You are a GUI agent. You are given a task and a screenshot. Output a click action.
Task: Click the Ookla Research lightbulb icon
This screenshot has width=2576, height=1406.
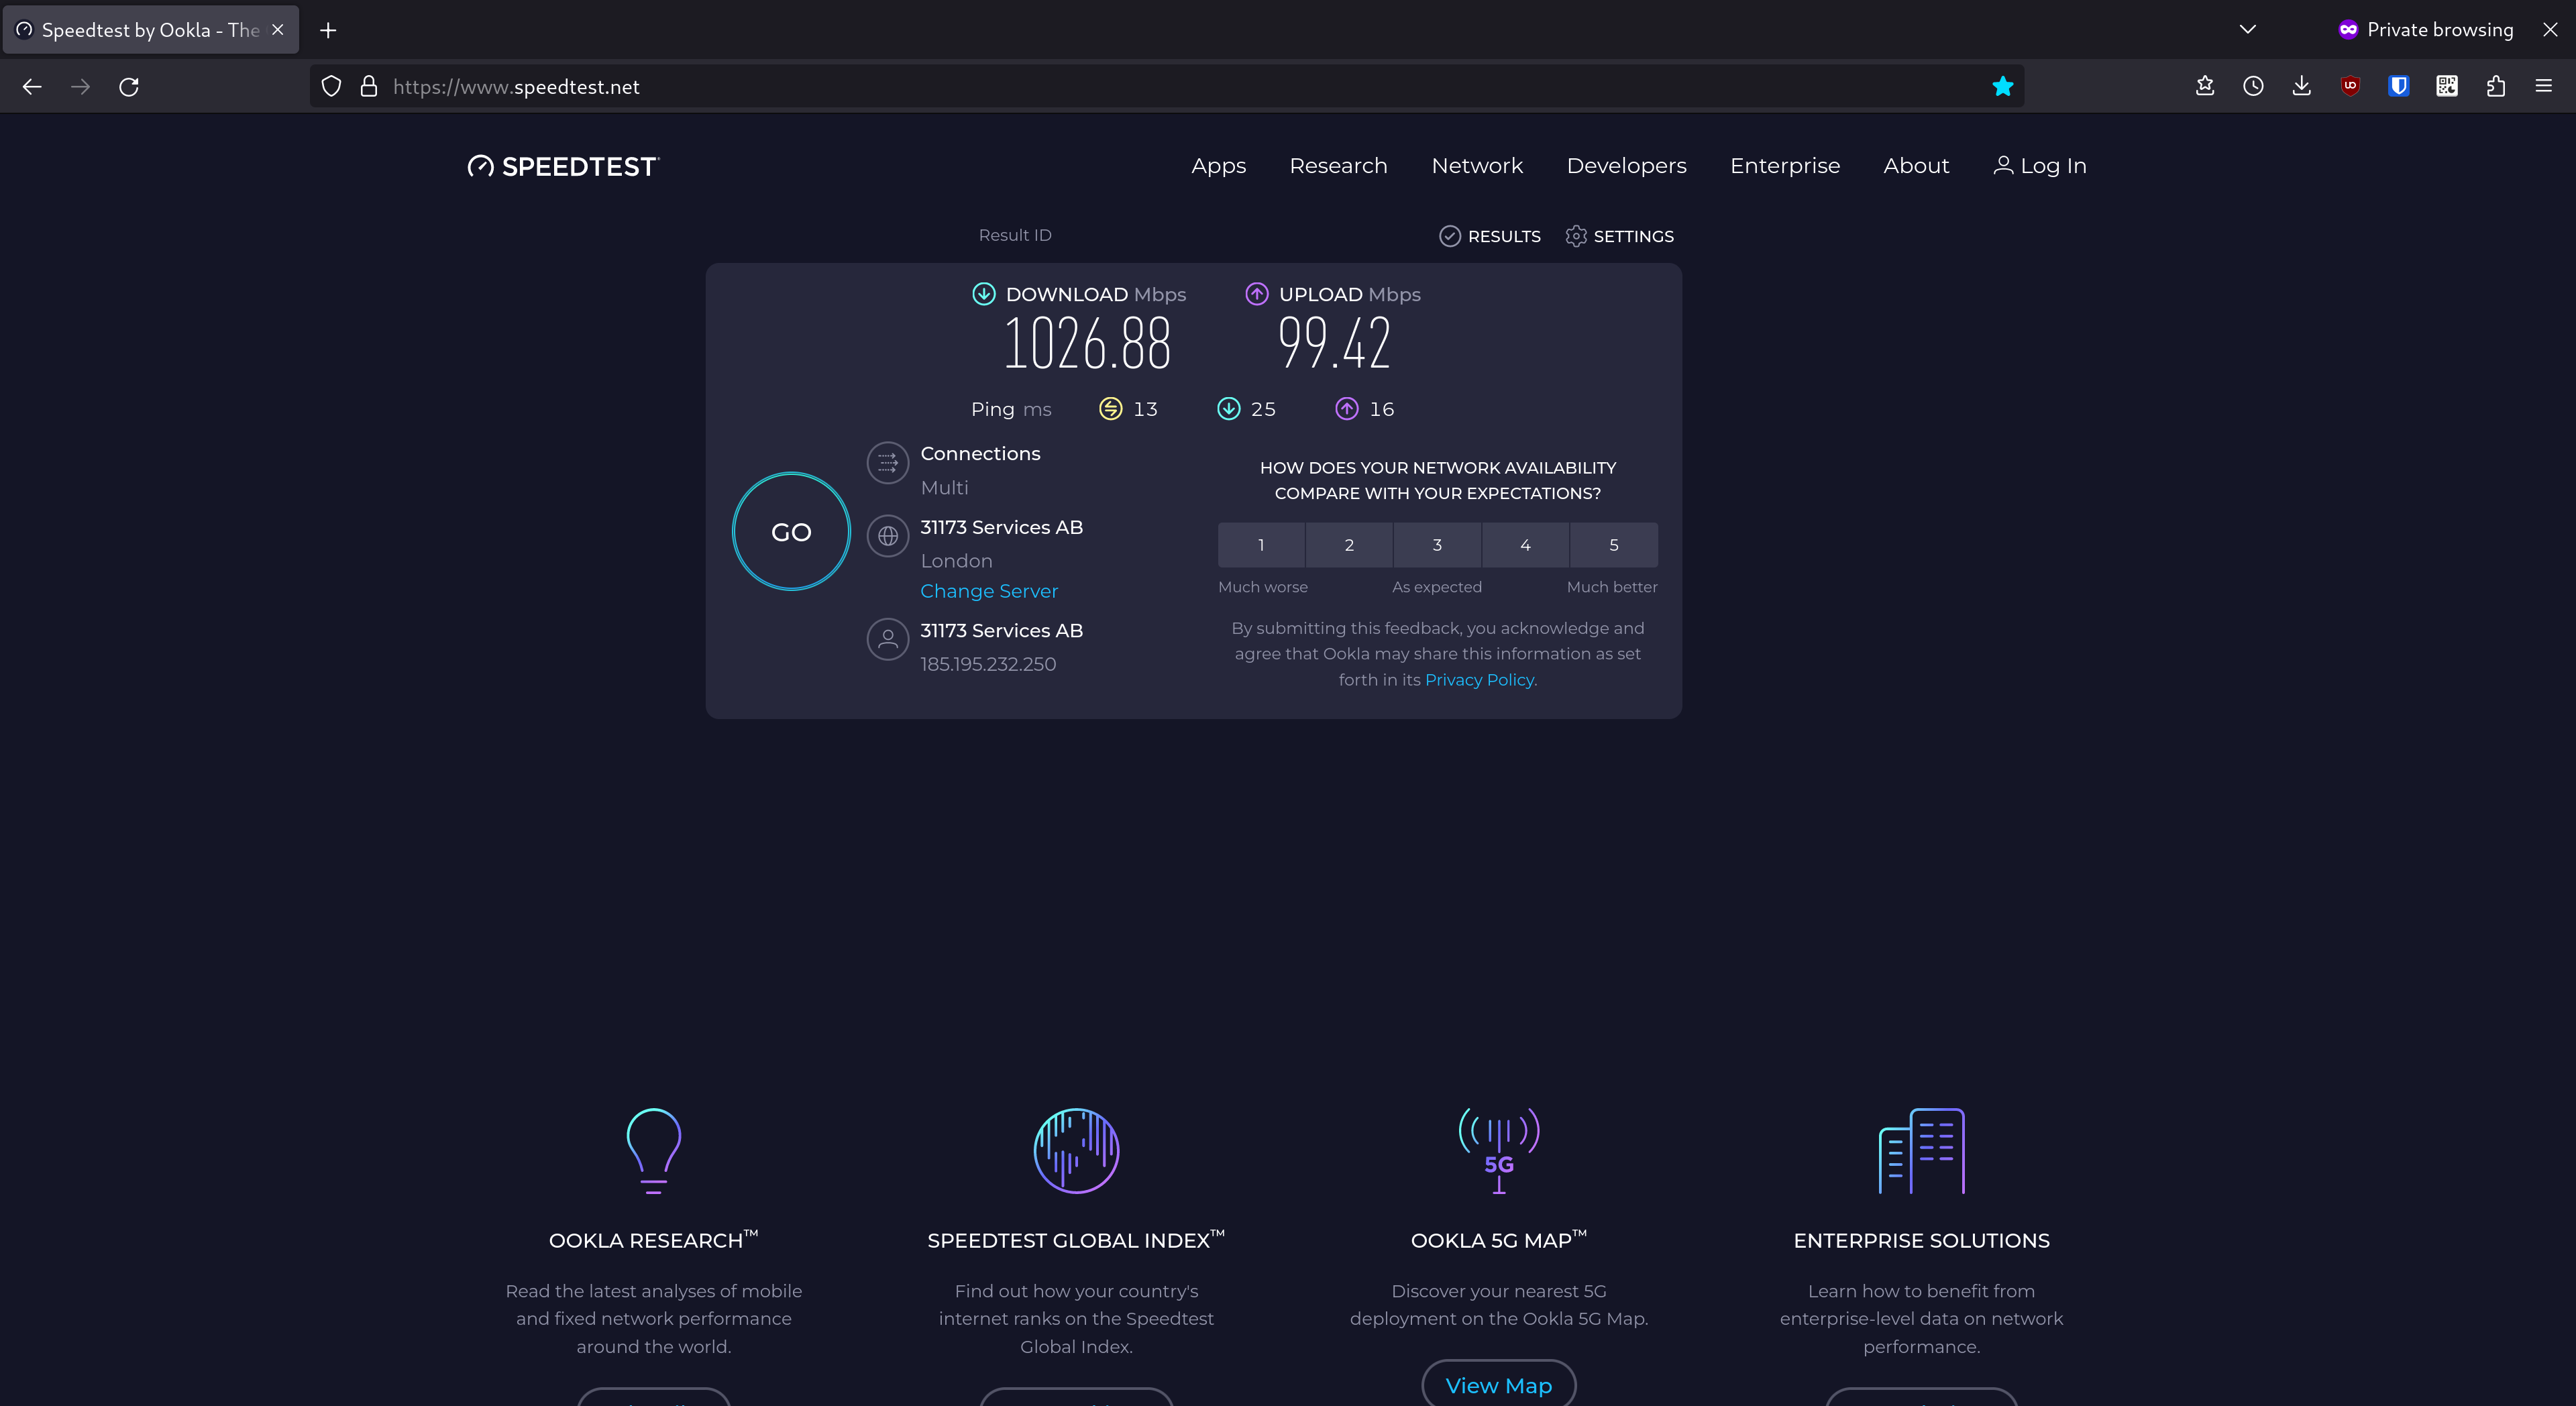pyautogui.click(x=654, y=1151)
